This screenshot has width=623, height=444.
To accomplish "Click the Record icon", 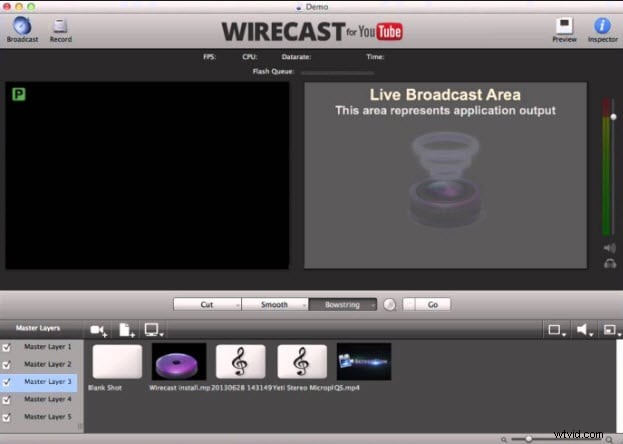I will pos(60,26).
